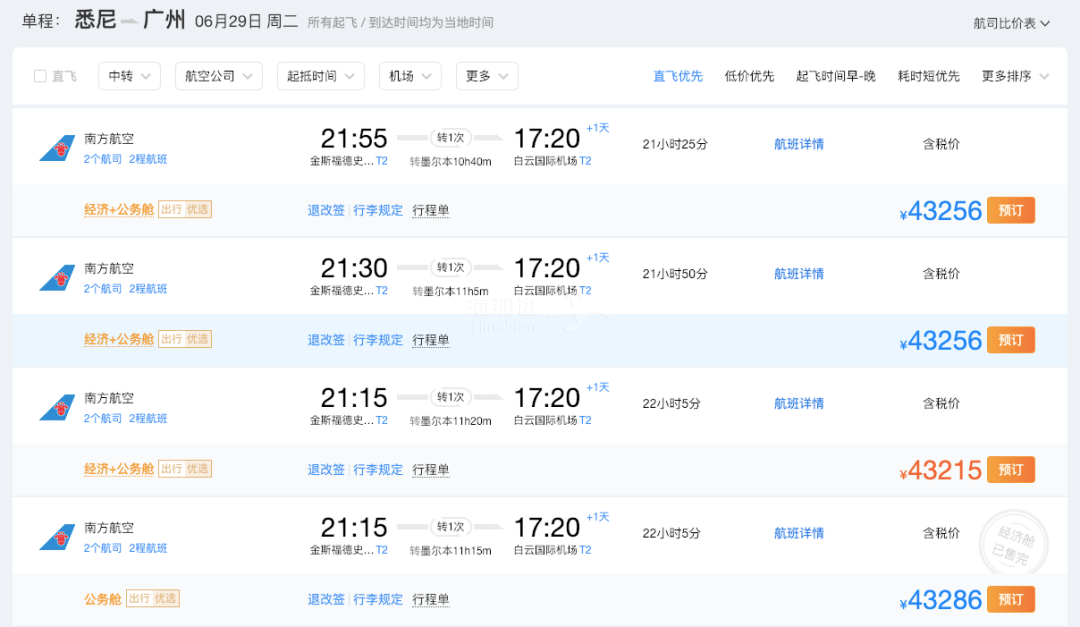The height and width of the screenshot is (627, 1080).
Task: Expand the 航空公司 airline filter
Action: (x=218, y=76)
